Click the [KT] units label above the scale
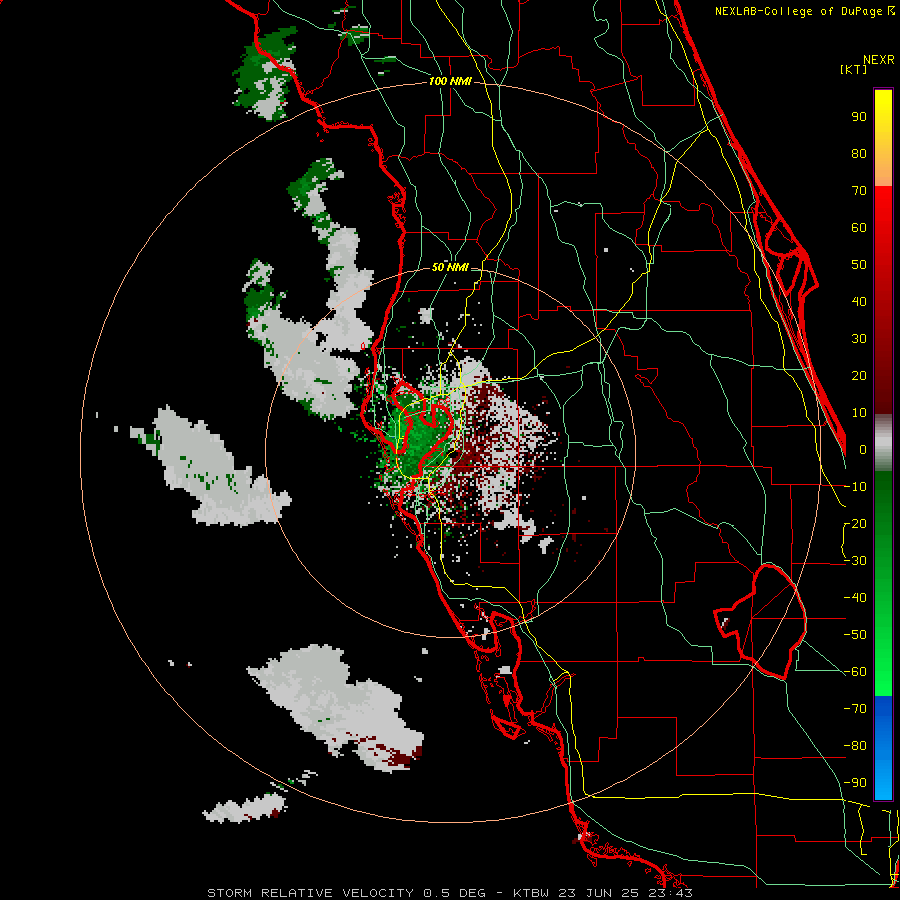Image resolution: width=900 pixels, height=900 pixels. pos(854,69)
